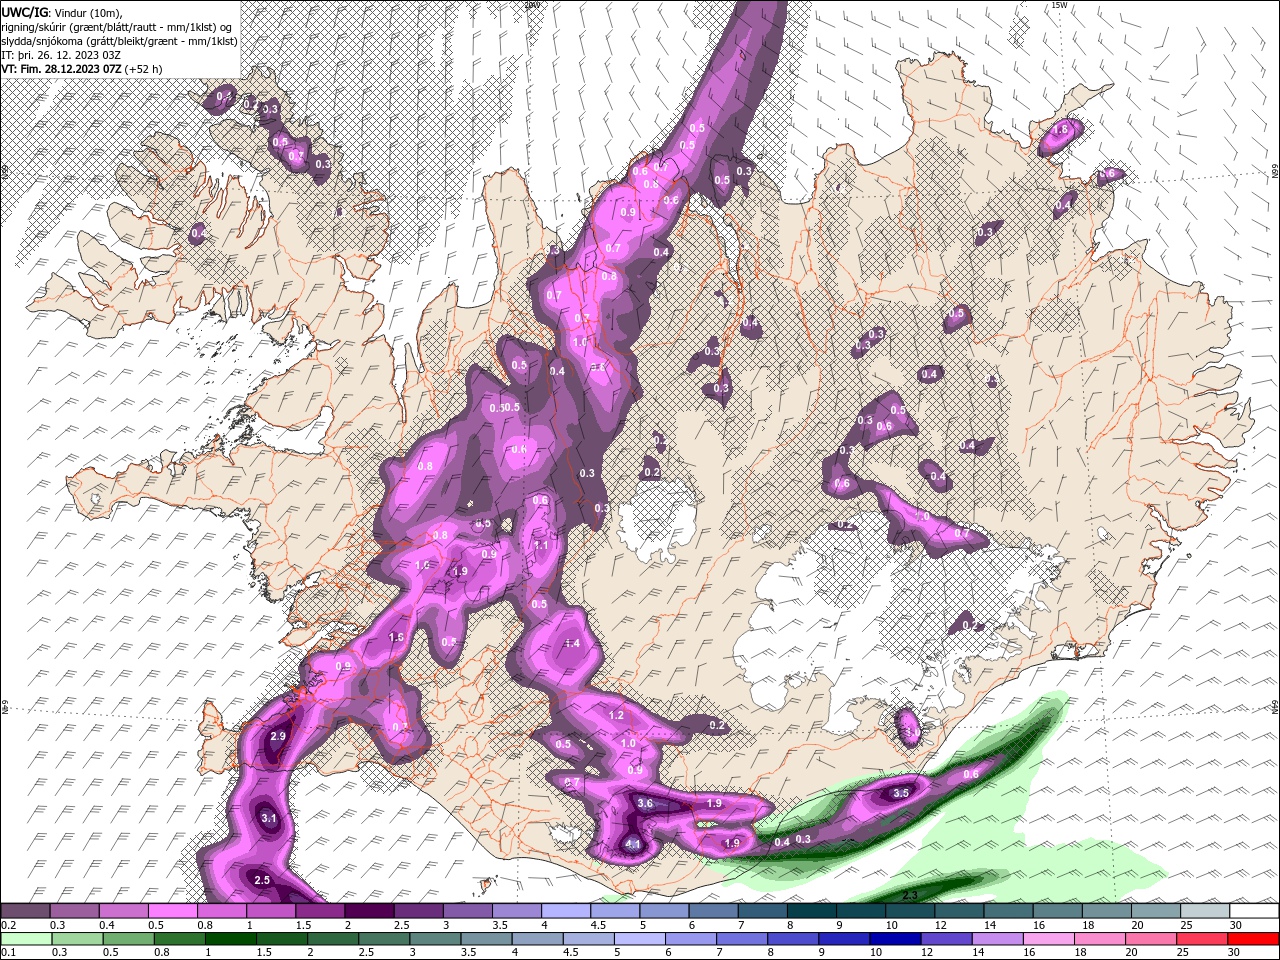Select the upper legend swatch between 9 and 10
Screen dimensions: 1280x960
click(x=861, y=911)
